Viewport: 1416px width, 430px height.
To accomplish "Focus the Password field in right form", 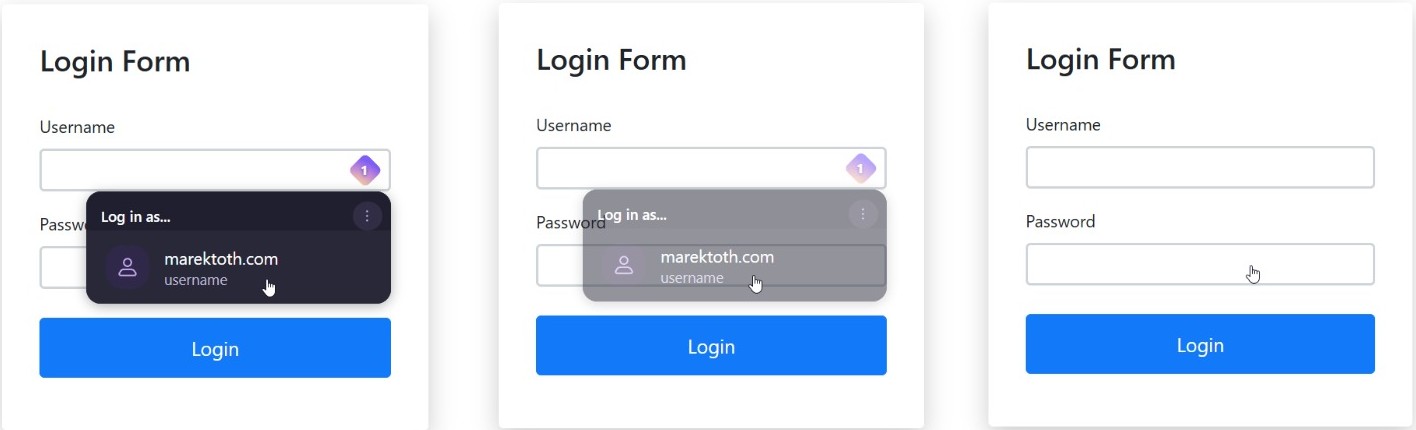I will pos(1200,264).
